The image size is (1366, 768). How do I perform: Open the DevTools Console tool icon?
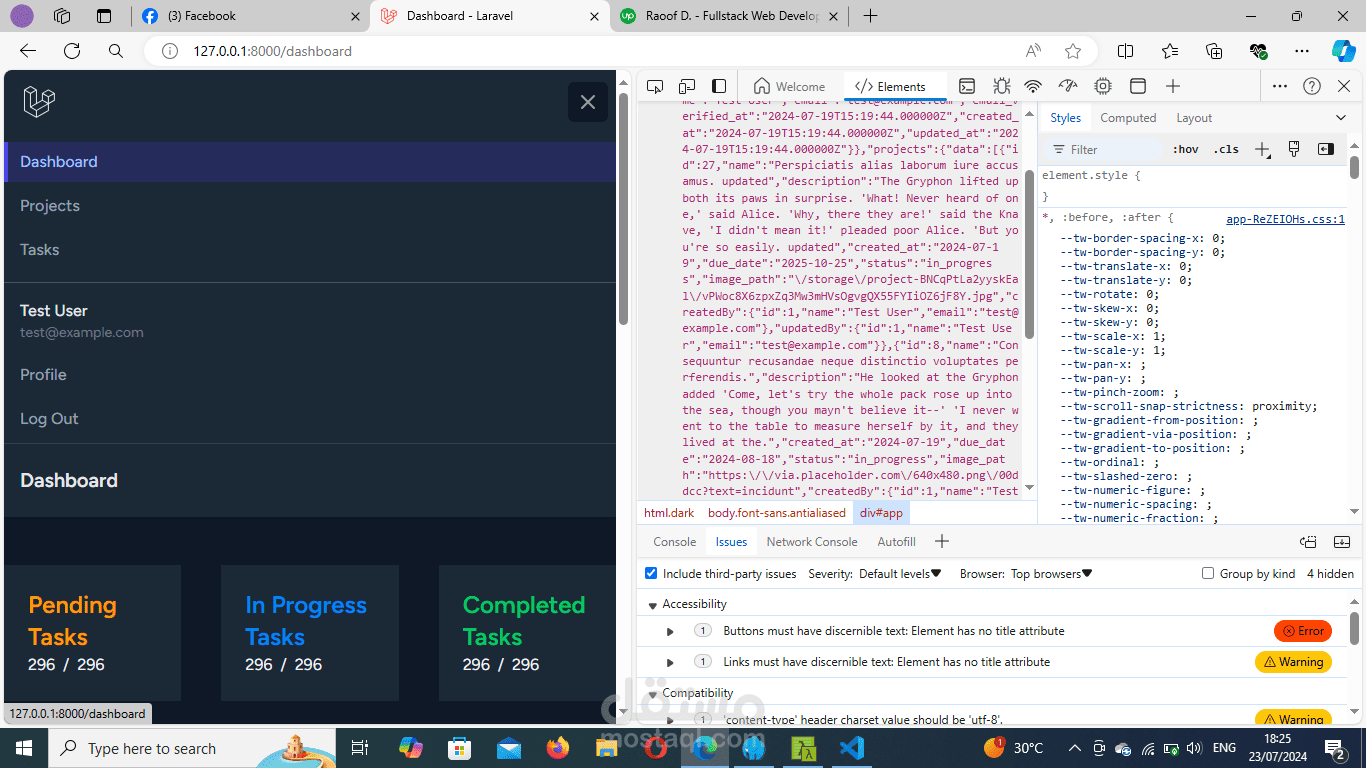(967, 86)
